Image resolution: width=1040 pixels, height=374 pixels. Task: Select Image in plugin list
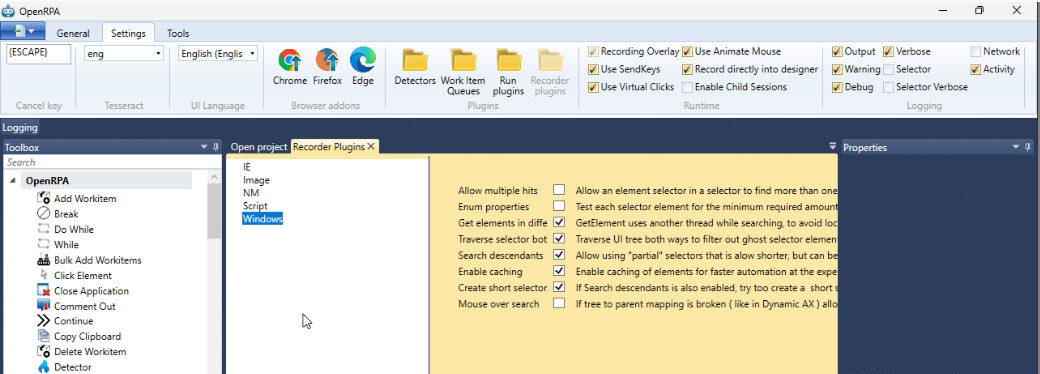click(256, 180)
